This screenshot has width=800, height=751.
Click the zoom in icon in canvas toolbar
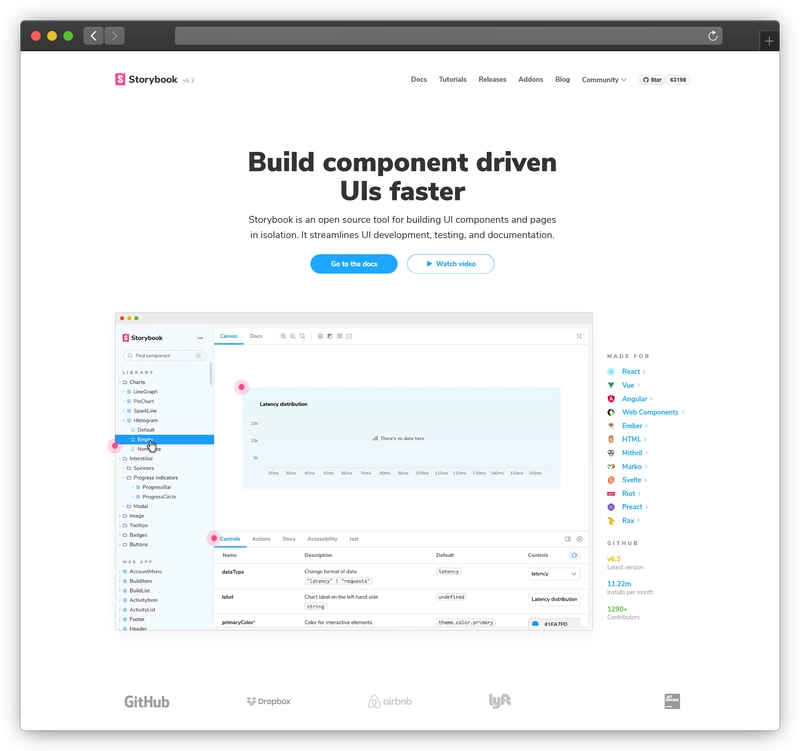pos(283,336)
